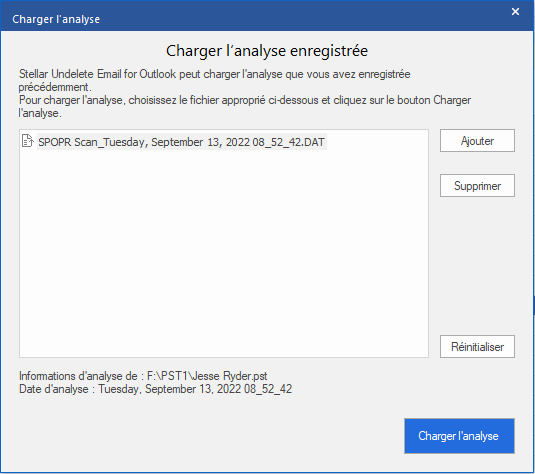
Task: Click the heading Charger l'analyse enregistrée
Action: (x=267, y=51)
